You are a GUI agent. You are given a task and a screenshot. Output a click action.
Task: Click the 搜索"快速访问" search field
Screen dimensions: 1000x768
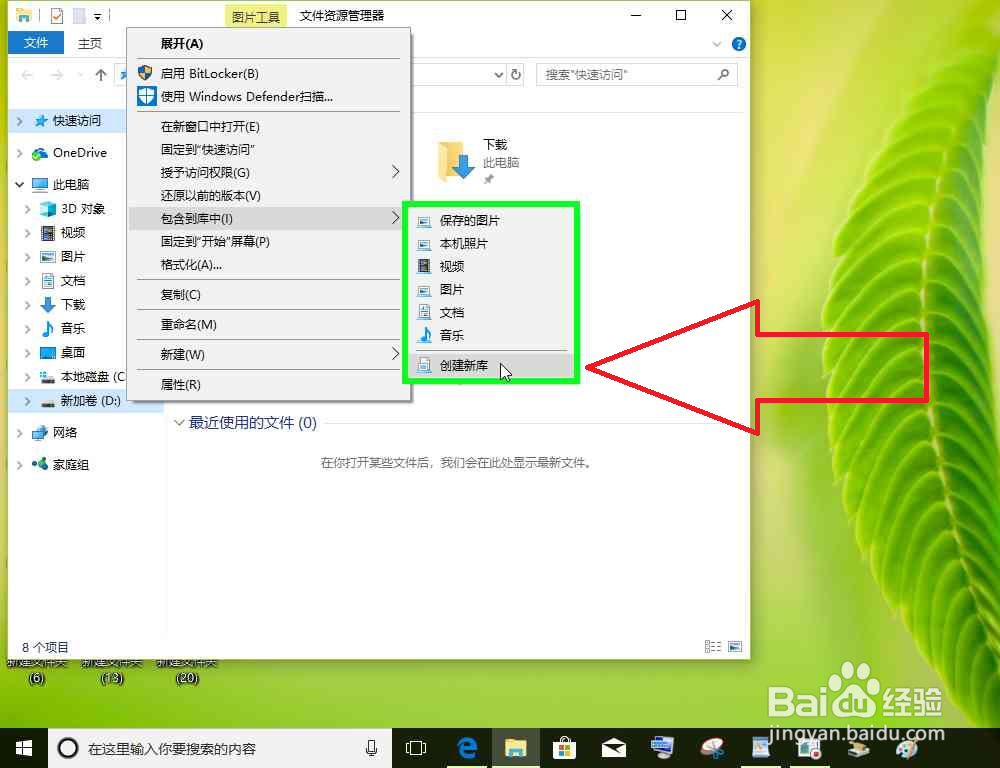coord(636,75)
